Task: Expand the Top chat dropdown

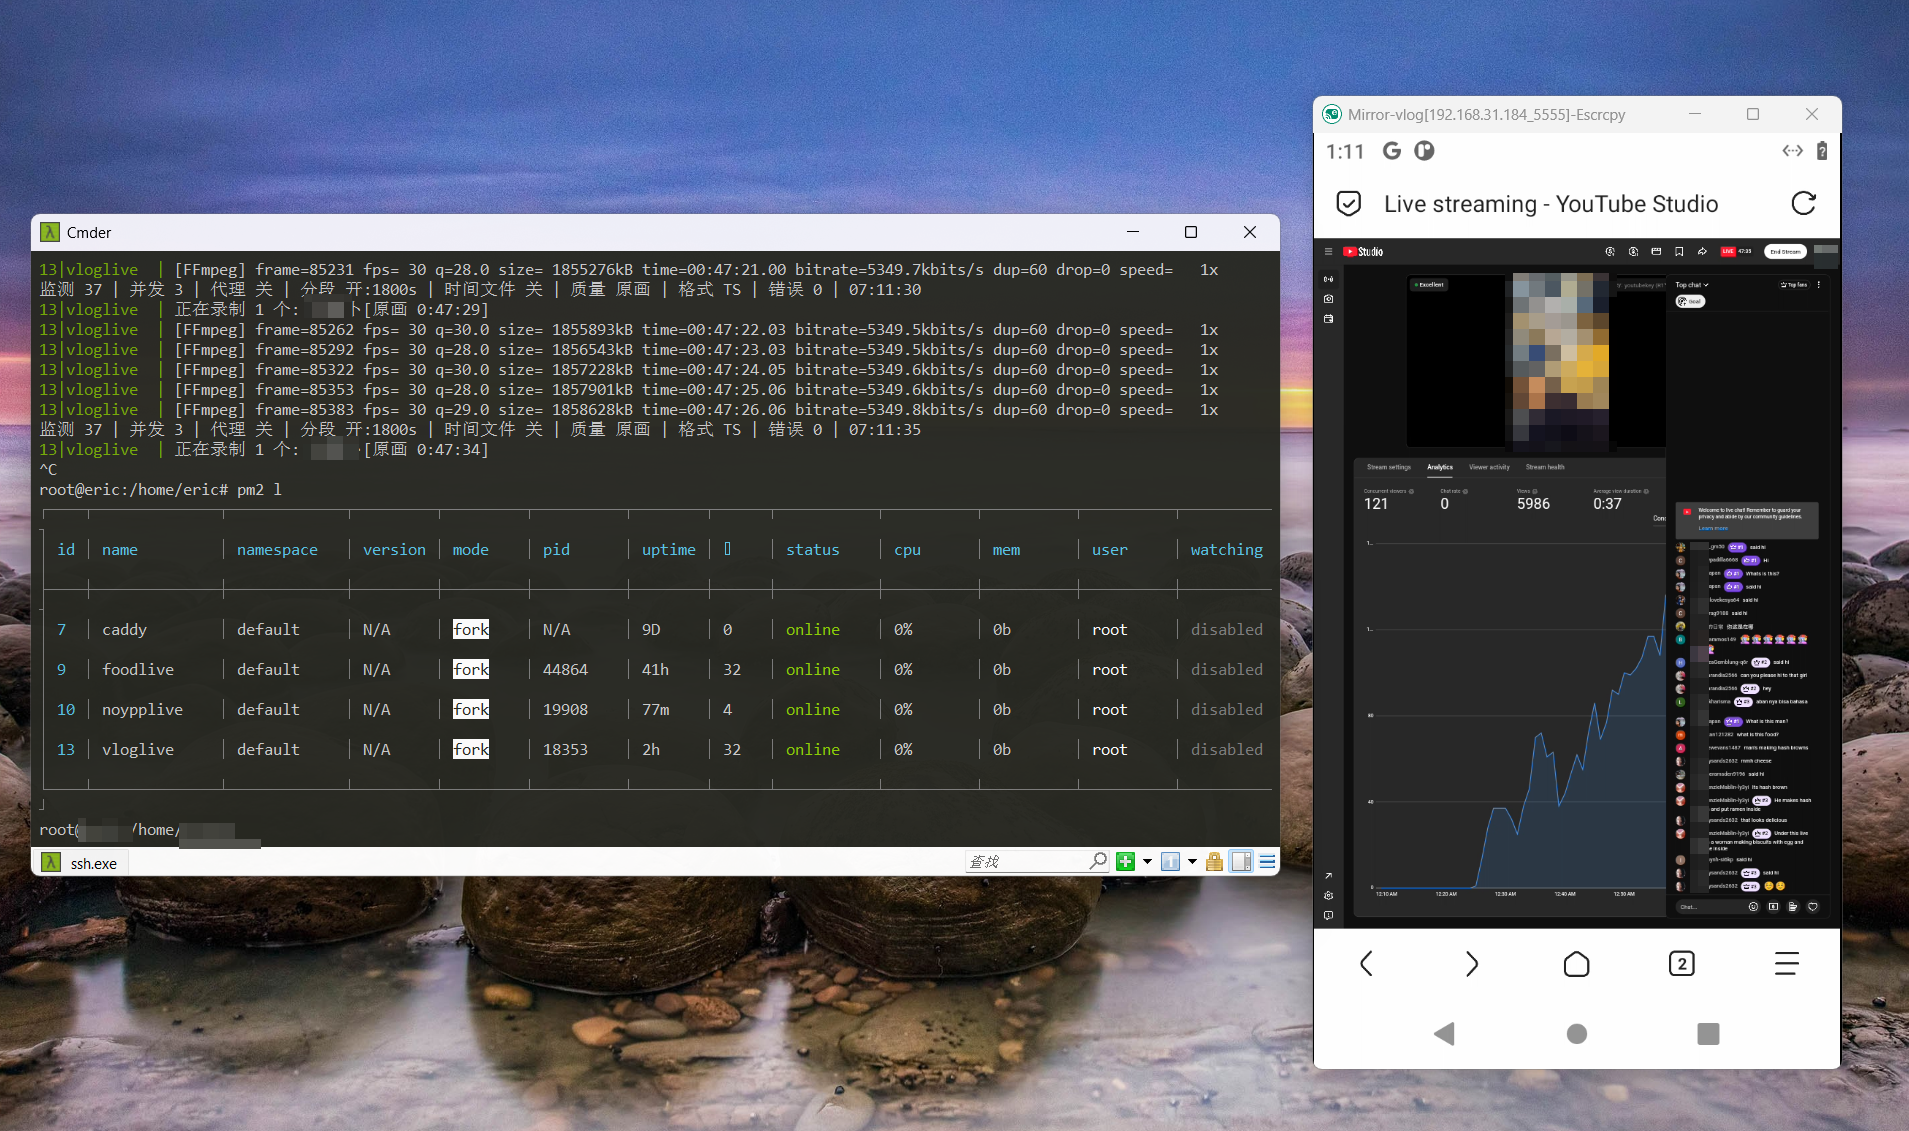Action: 1692,285
